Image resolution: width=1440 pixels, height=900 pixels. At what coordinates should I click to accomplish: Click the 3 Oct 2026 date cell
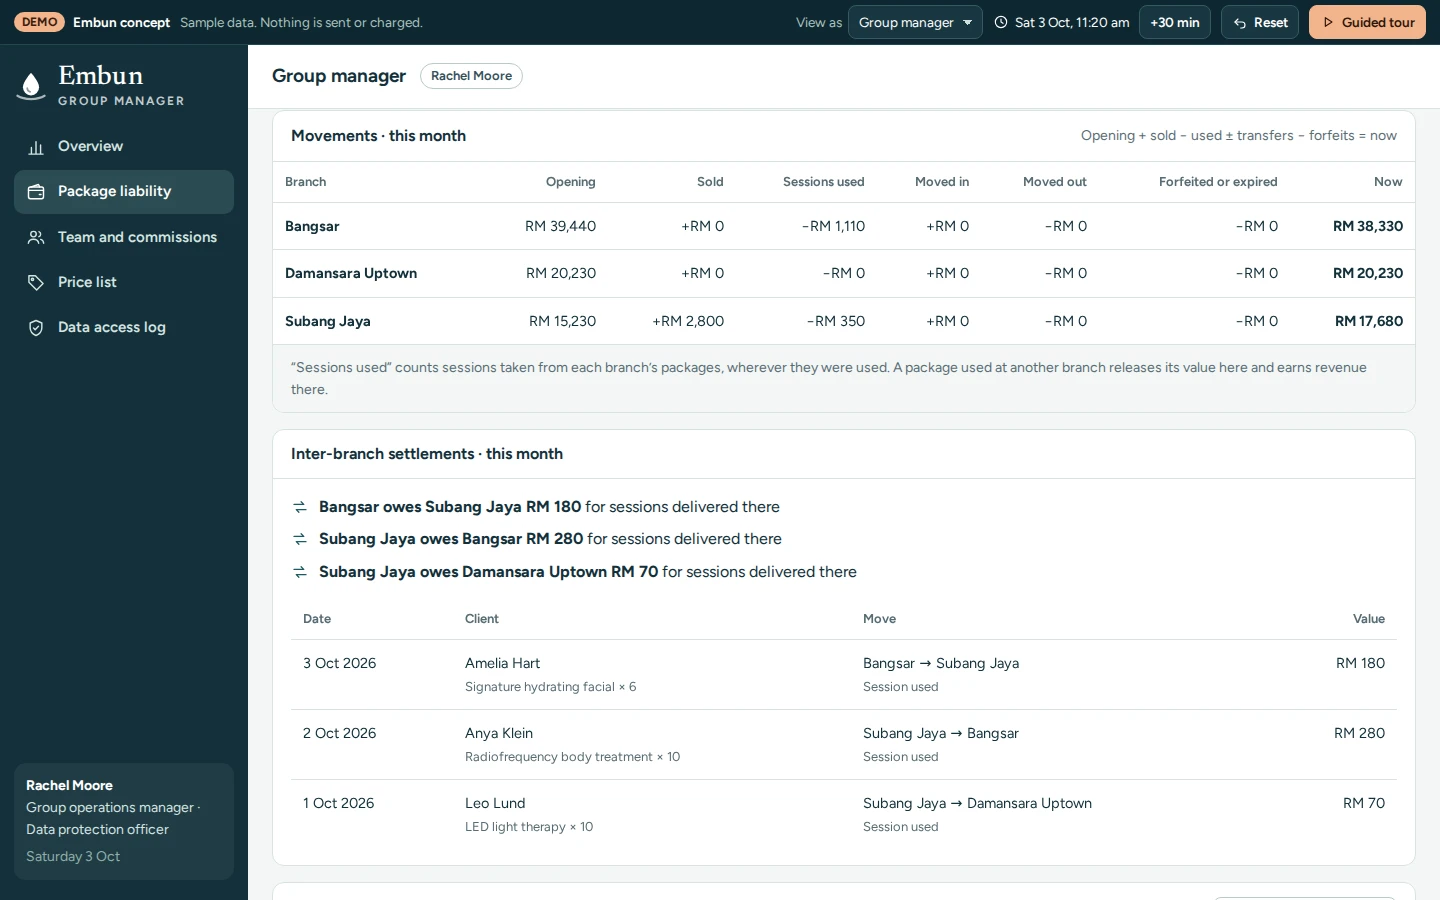340,663
